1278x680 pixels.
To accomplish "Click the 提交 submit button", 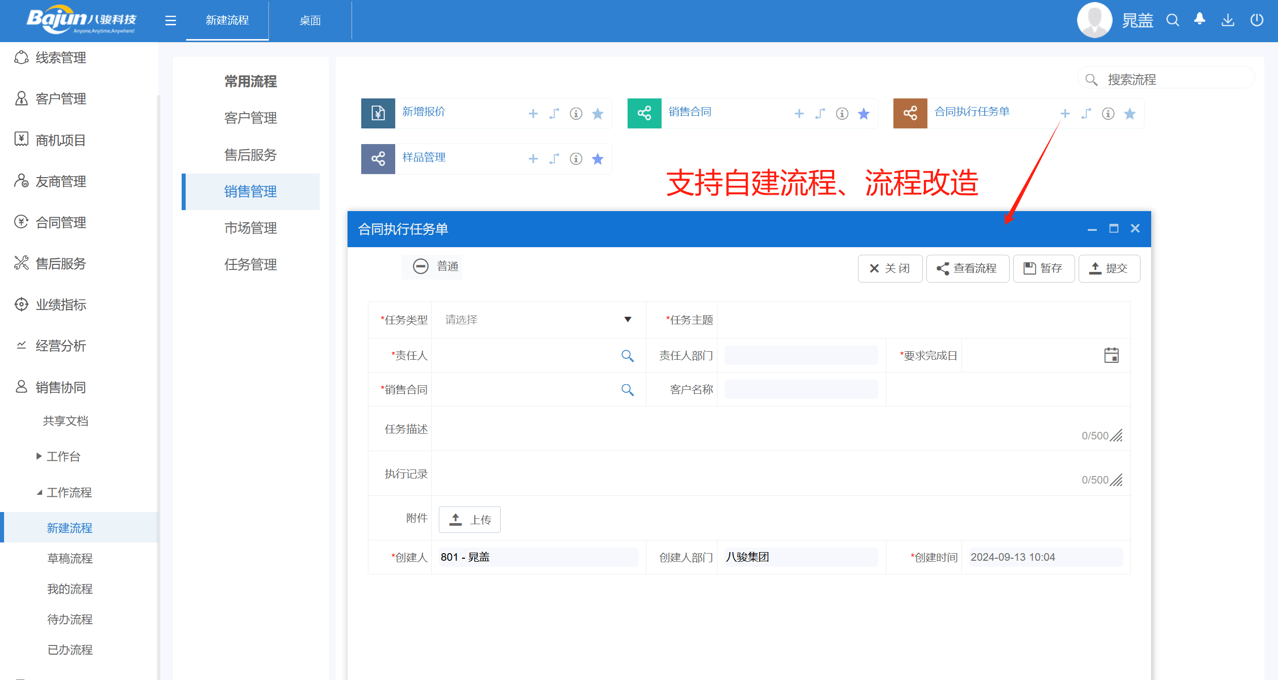I will tap(1108, 268).
